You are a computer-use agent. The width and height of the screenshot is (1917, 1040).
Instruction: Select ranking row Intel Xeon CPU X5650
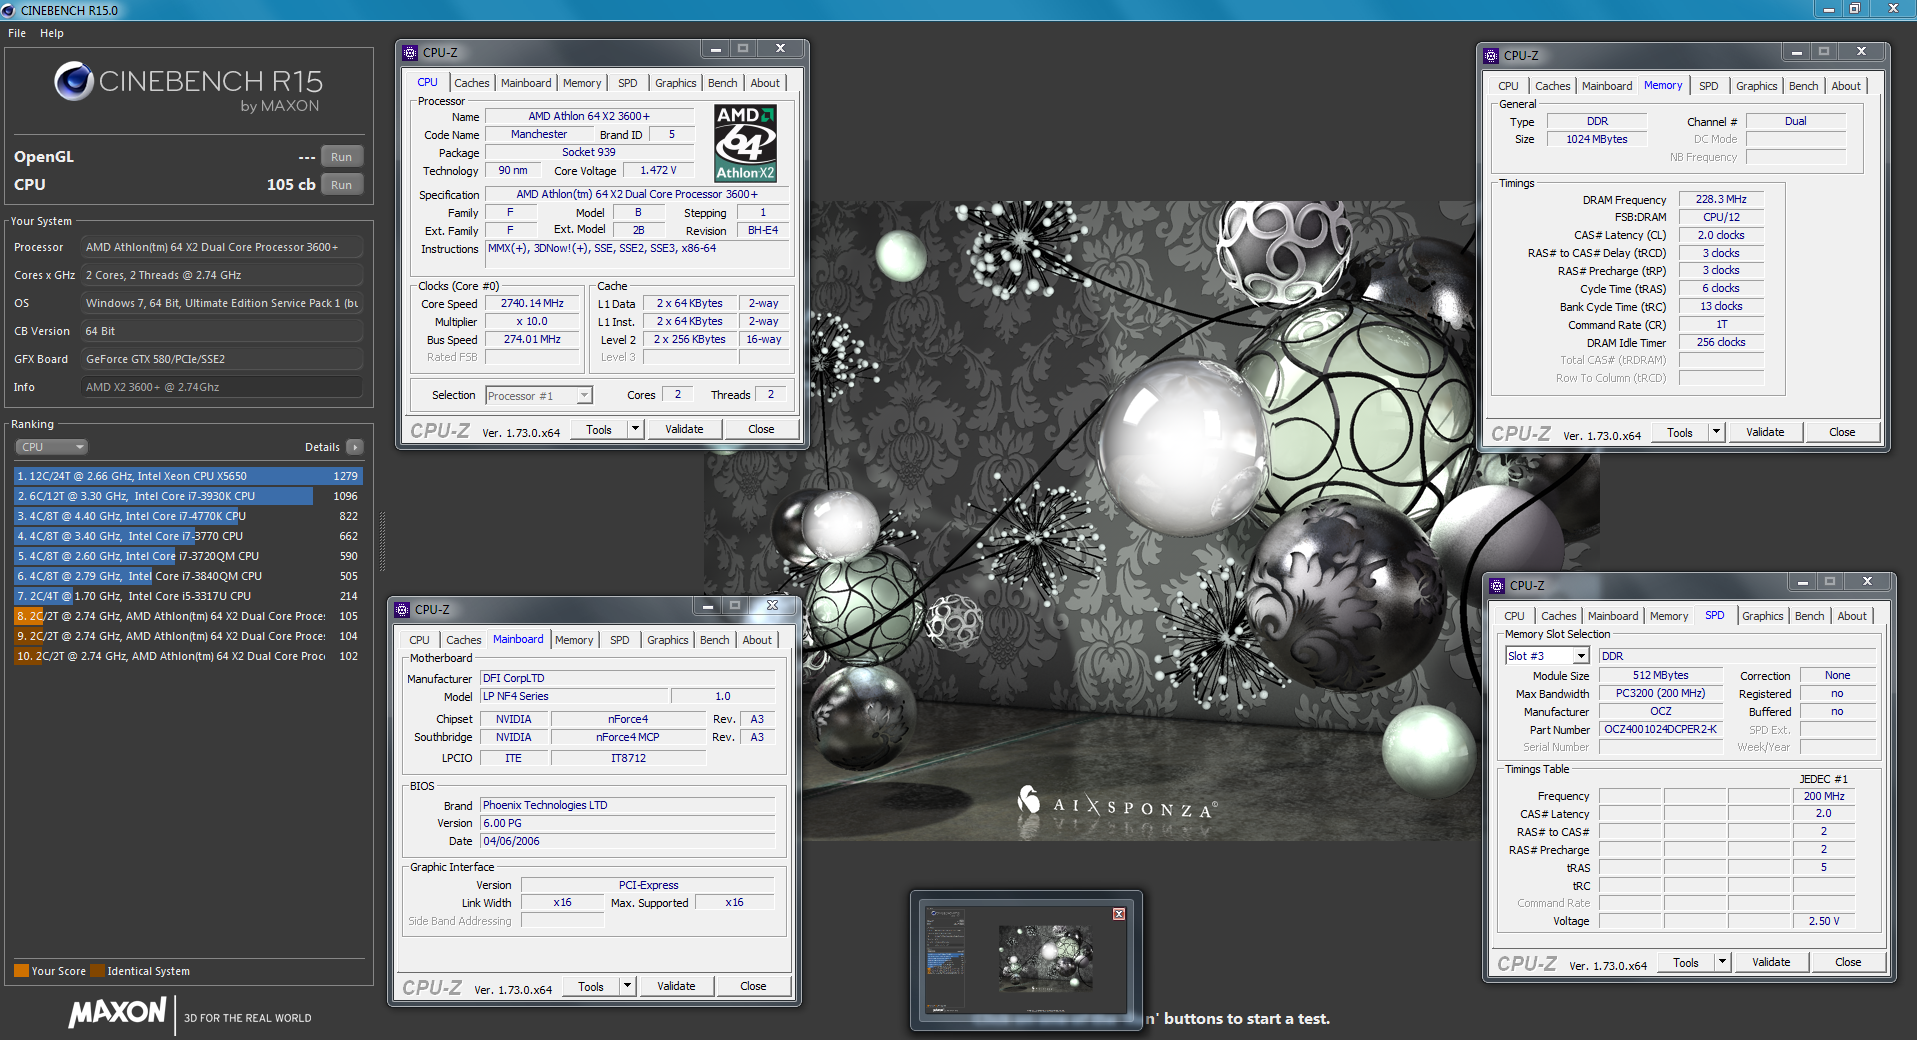click(188, 476)
